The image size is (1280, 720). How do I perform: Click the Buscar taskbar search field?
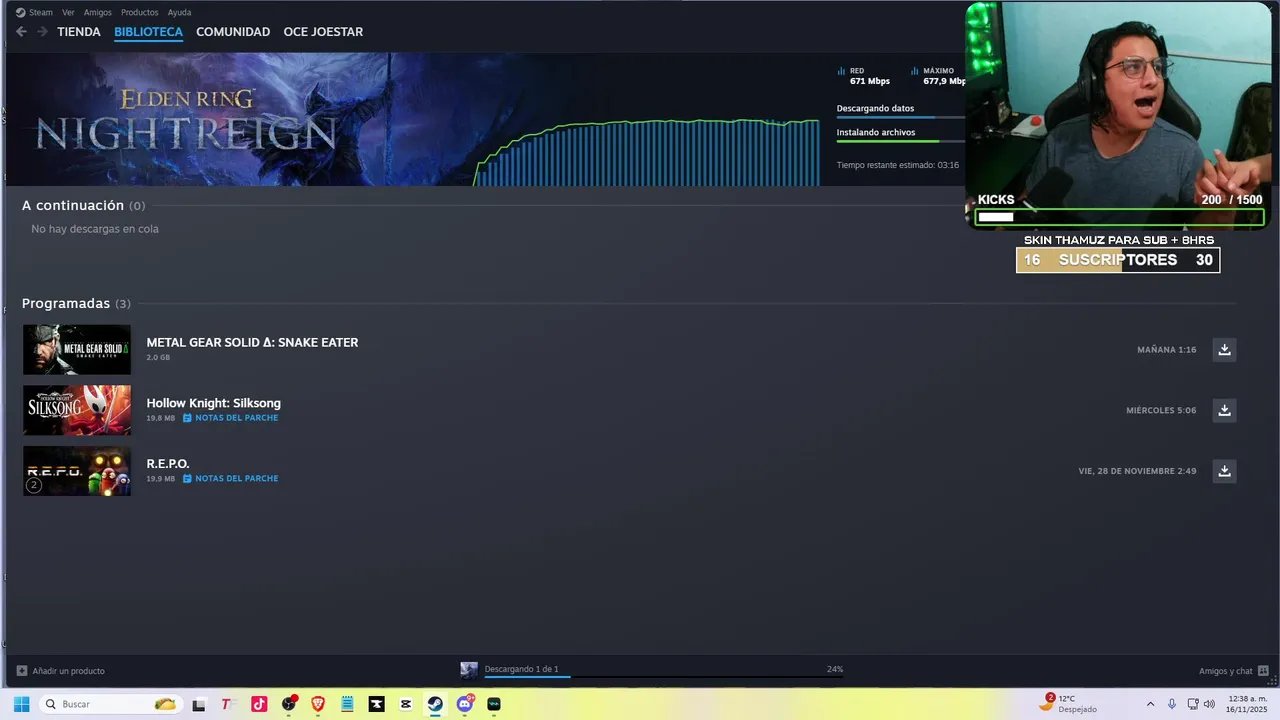110,704
